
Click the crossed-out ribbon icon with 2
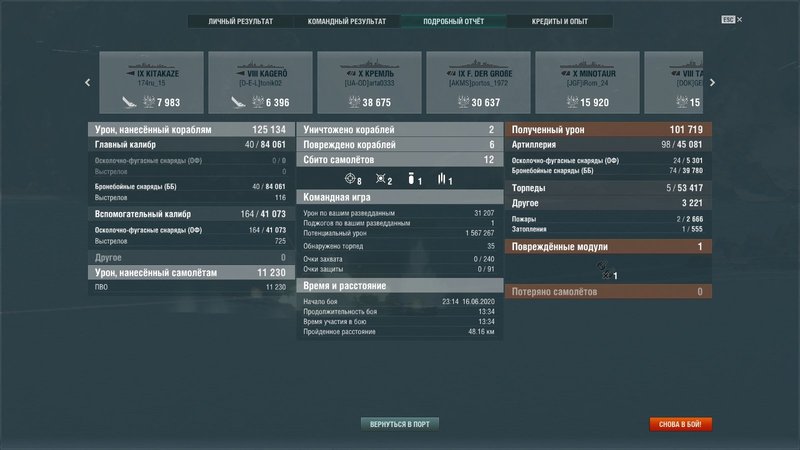tap(381, 178)
